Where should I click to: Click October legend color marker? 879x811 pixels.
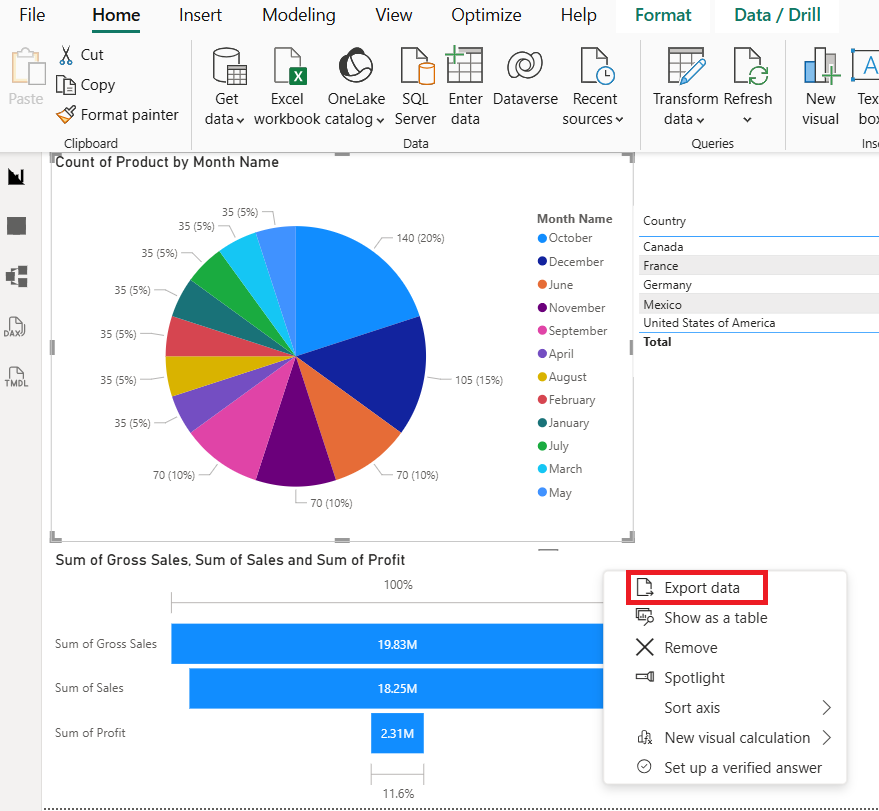click(542, 238)
